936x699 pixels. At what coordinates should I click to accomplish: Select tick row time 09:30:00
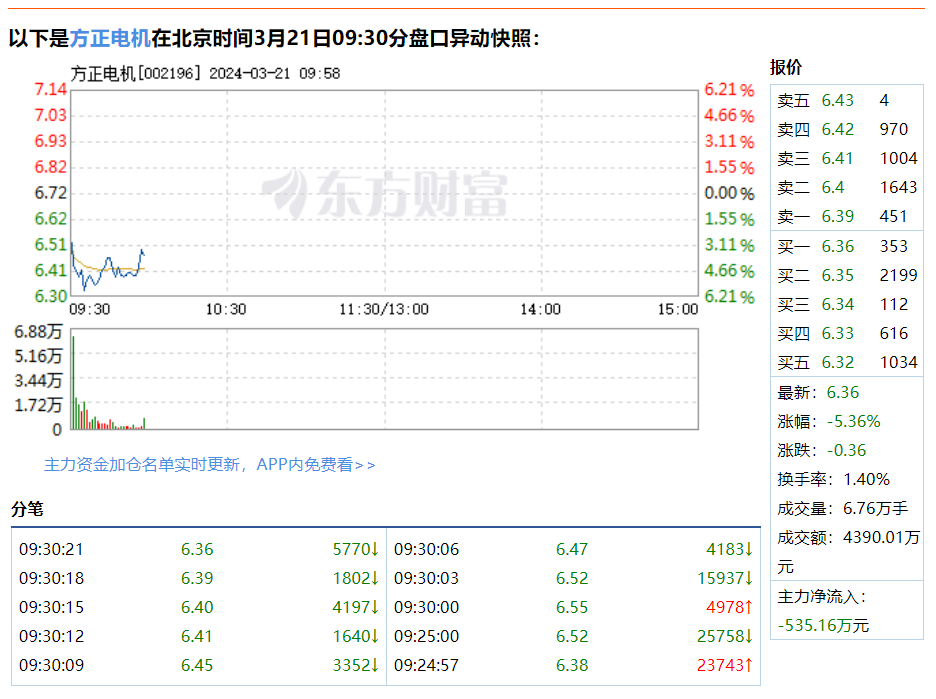click(x=426, y=607)
